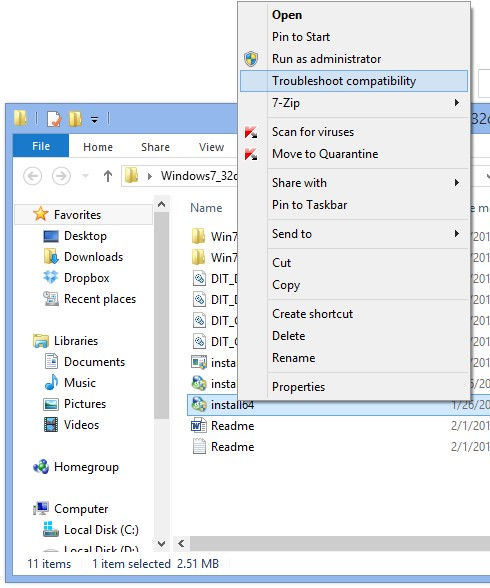Click the Kaspersky icon beside Scan for viruses
The height and width of the screenshot is (588, 490).
(251, 132)
